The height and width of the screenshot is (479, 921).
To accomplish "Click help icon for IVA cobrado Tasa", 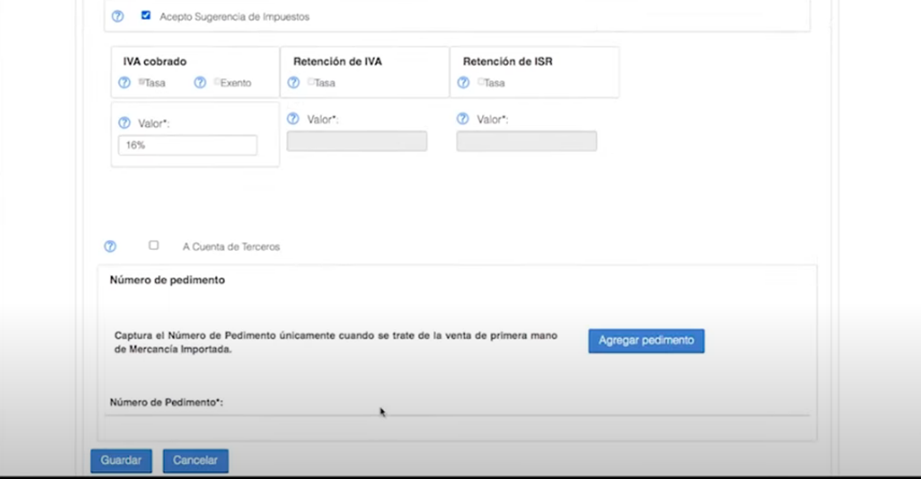I will [125, 83].
